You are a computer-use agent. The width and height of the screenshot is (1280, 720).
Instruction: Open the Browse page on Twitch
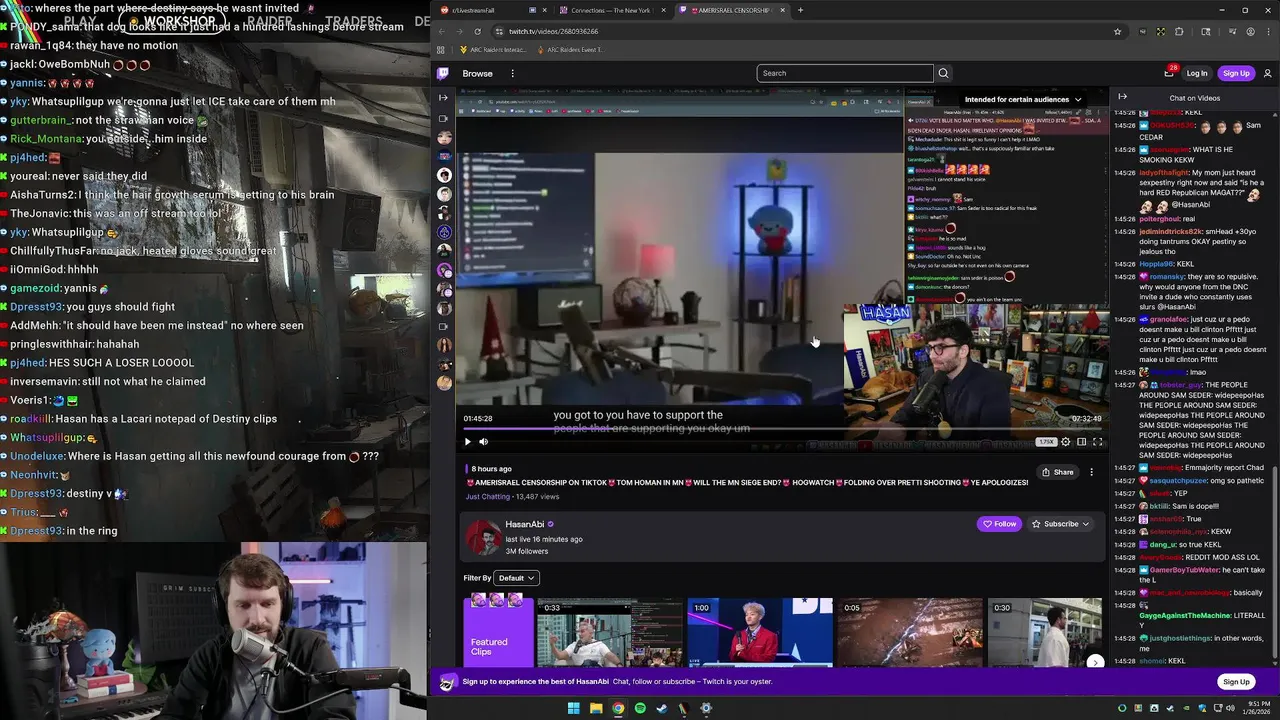(x=477, y=73)
